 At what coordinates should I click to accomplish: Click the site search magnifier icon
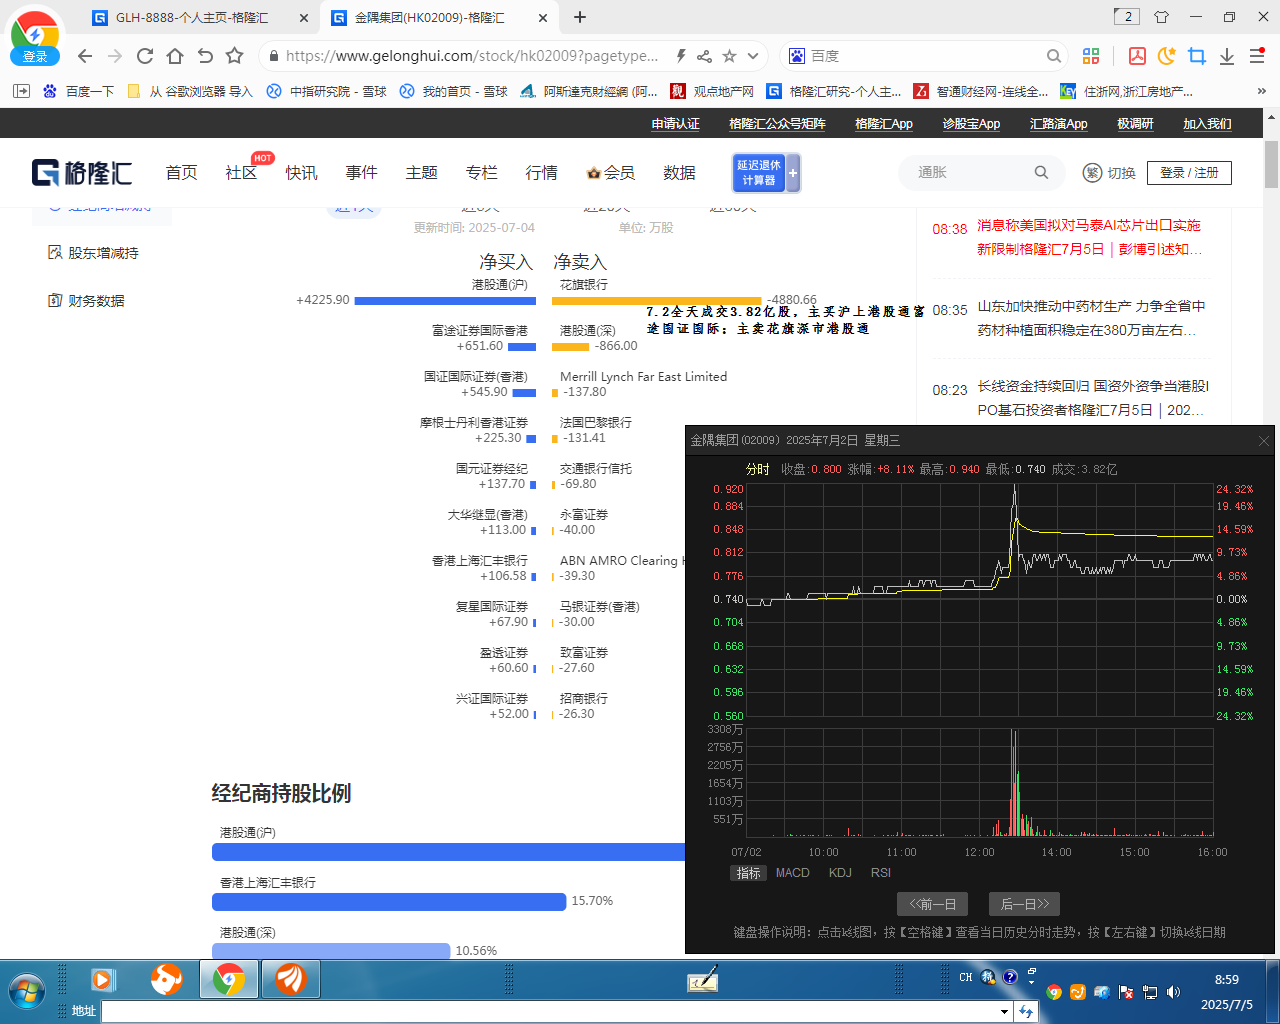pos(1041,173)
